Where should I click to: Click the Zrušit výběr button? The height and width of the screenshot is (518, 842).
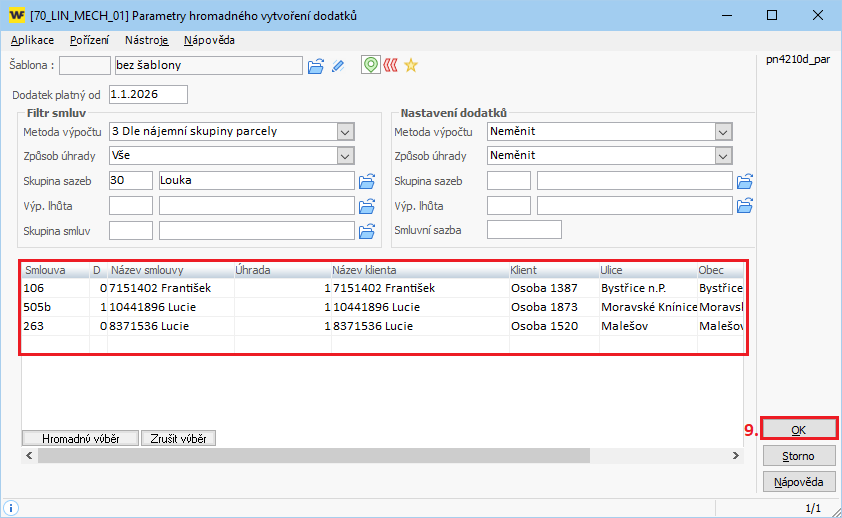pos(179,438)
